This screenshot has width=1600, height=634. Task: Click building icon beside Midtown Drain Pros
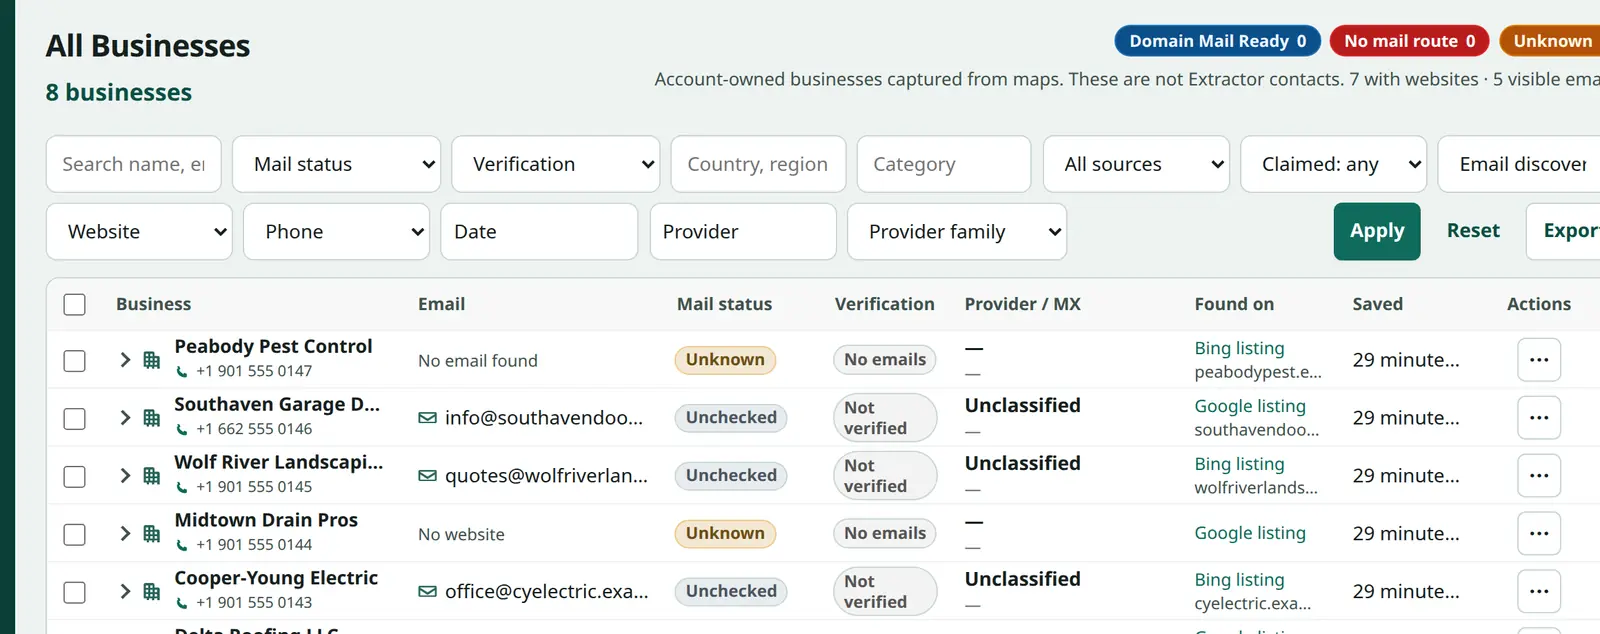tap(151, 534)
